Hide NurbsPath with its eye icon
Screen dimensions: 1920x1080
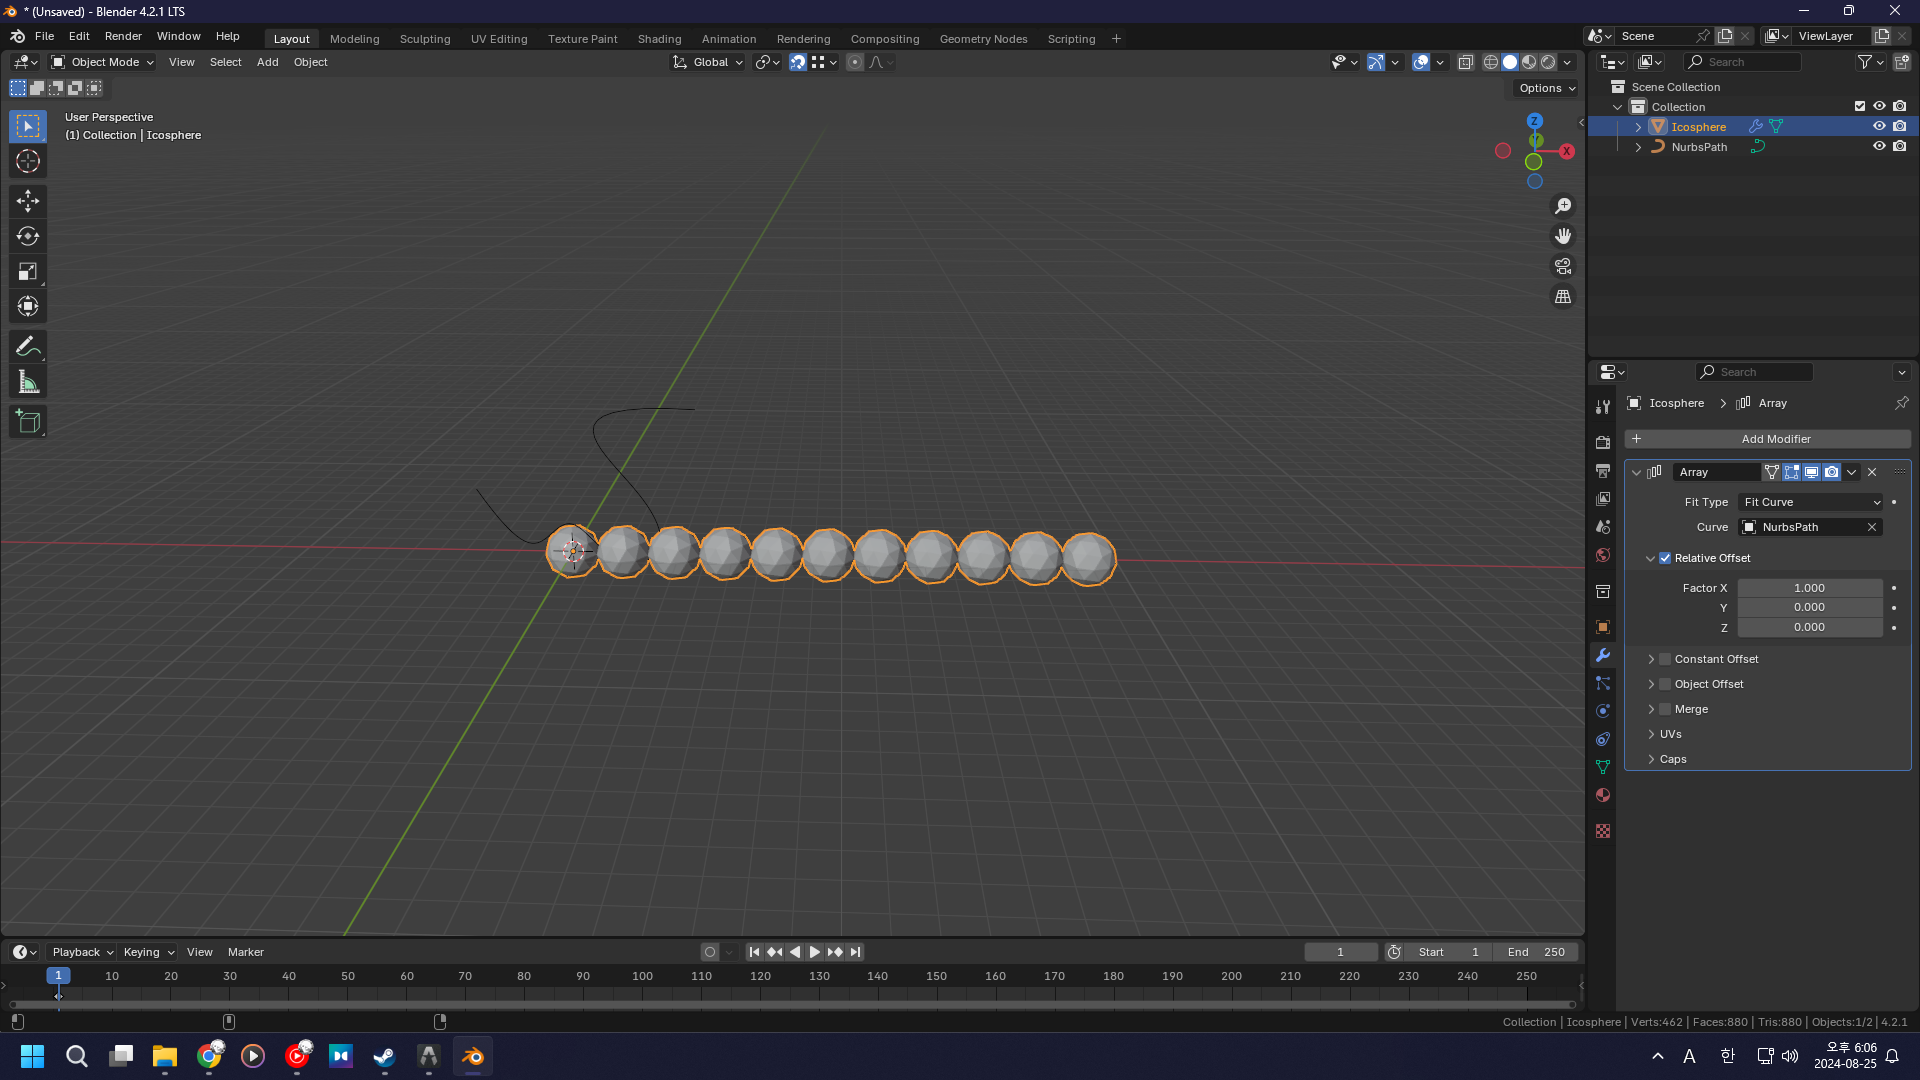tap(1879, 146)
